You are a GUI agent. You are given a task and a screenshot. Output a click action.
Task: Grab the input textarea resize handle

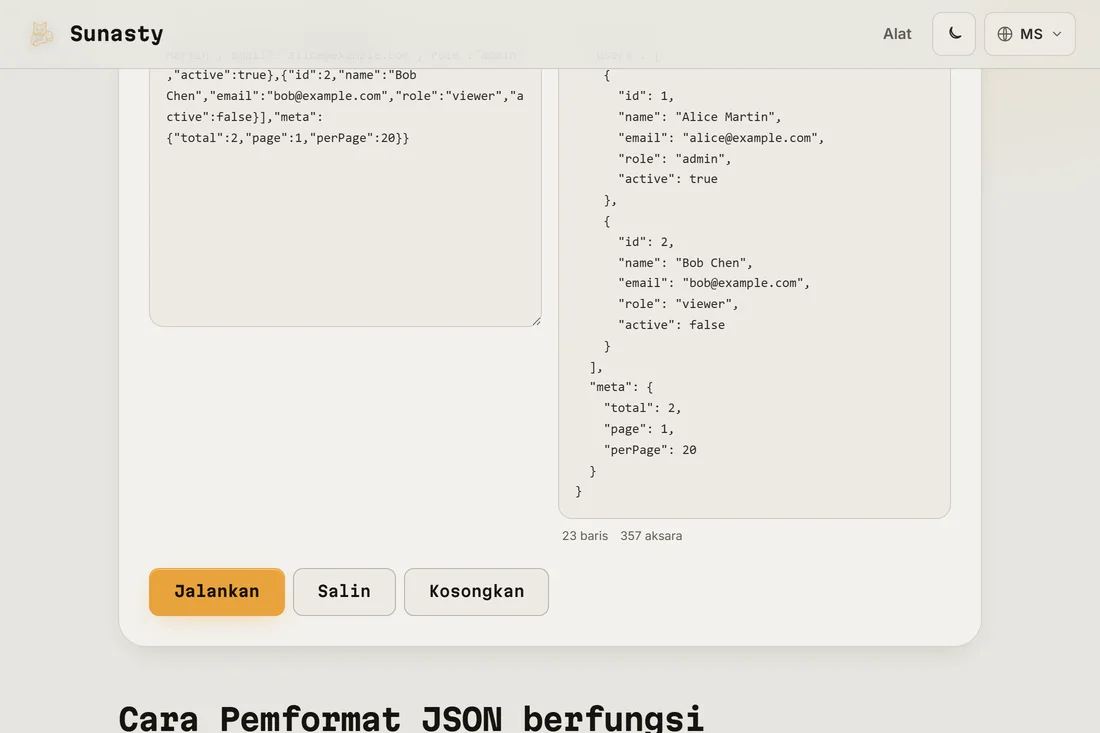pyautogui.click(x=536, y=321)
